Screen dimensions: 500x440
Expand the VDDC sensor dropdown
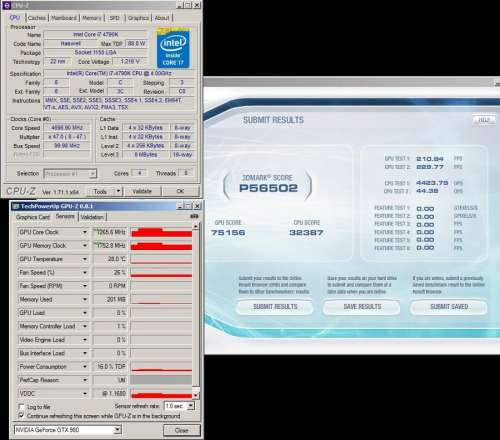pyautogui.click(x=85, y=394)
